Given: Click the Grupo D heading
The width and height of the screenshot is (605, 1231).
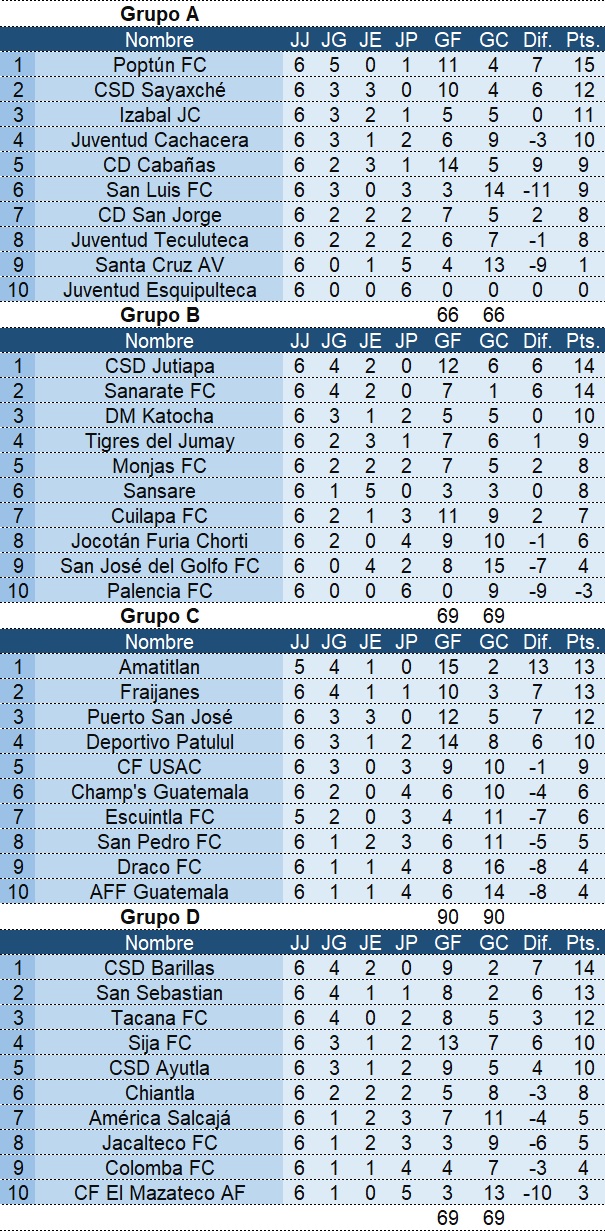Looking at the screenshot, I should 160,917.
